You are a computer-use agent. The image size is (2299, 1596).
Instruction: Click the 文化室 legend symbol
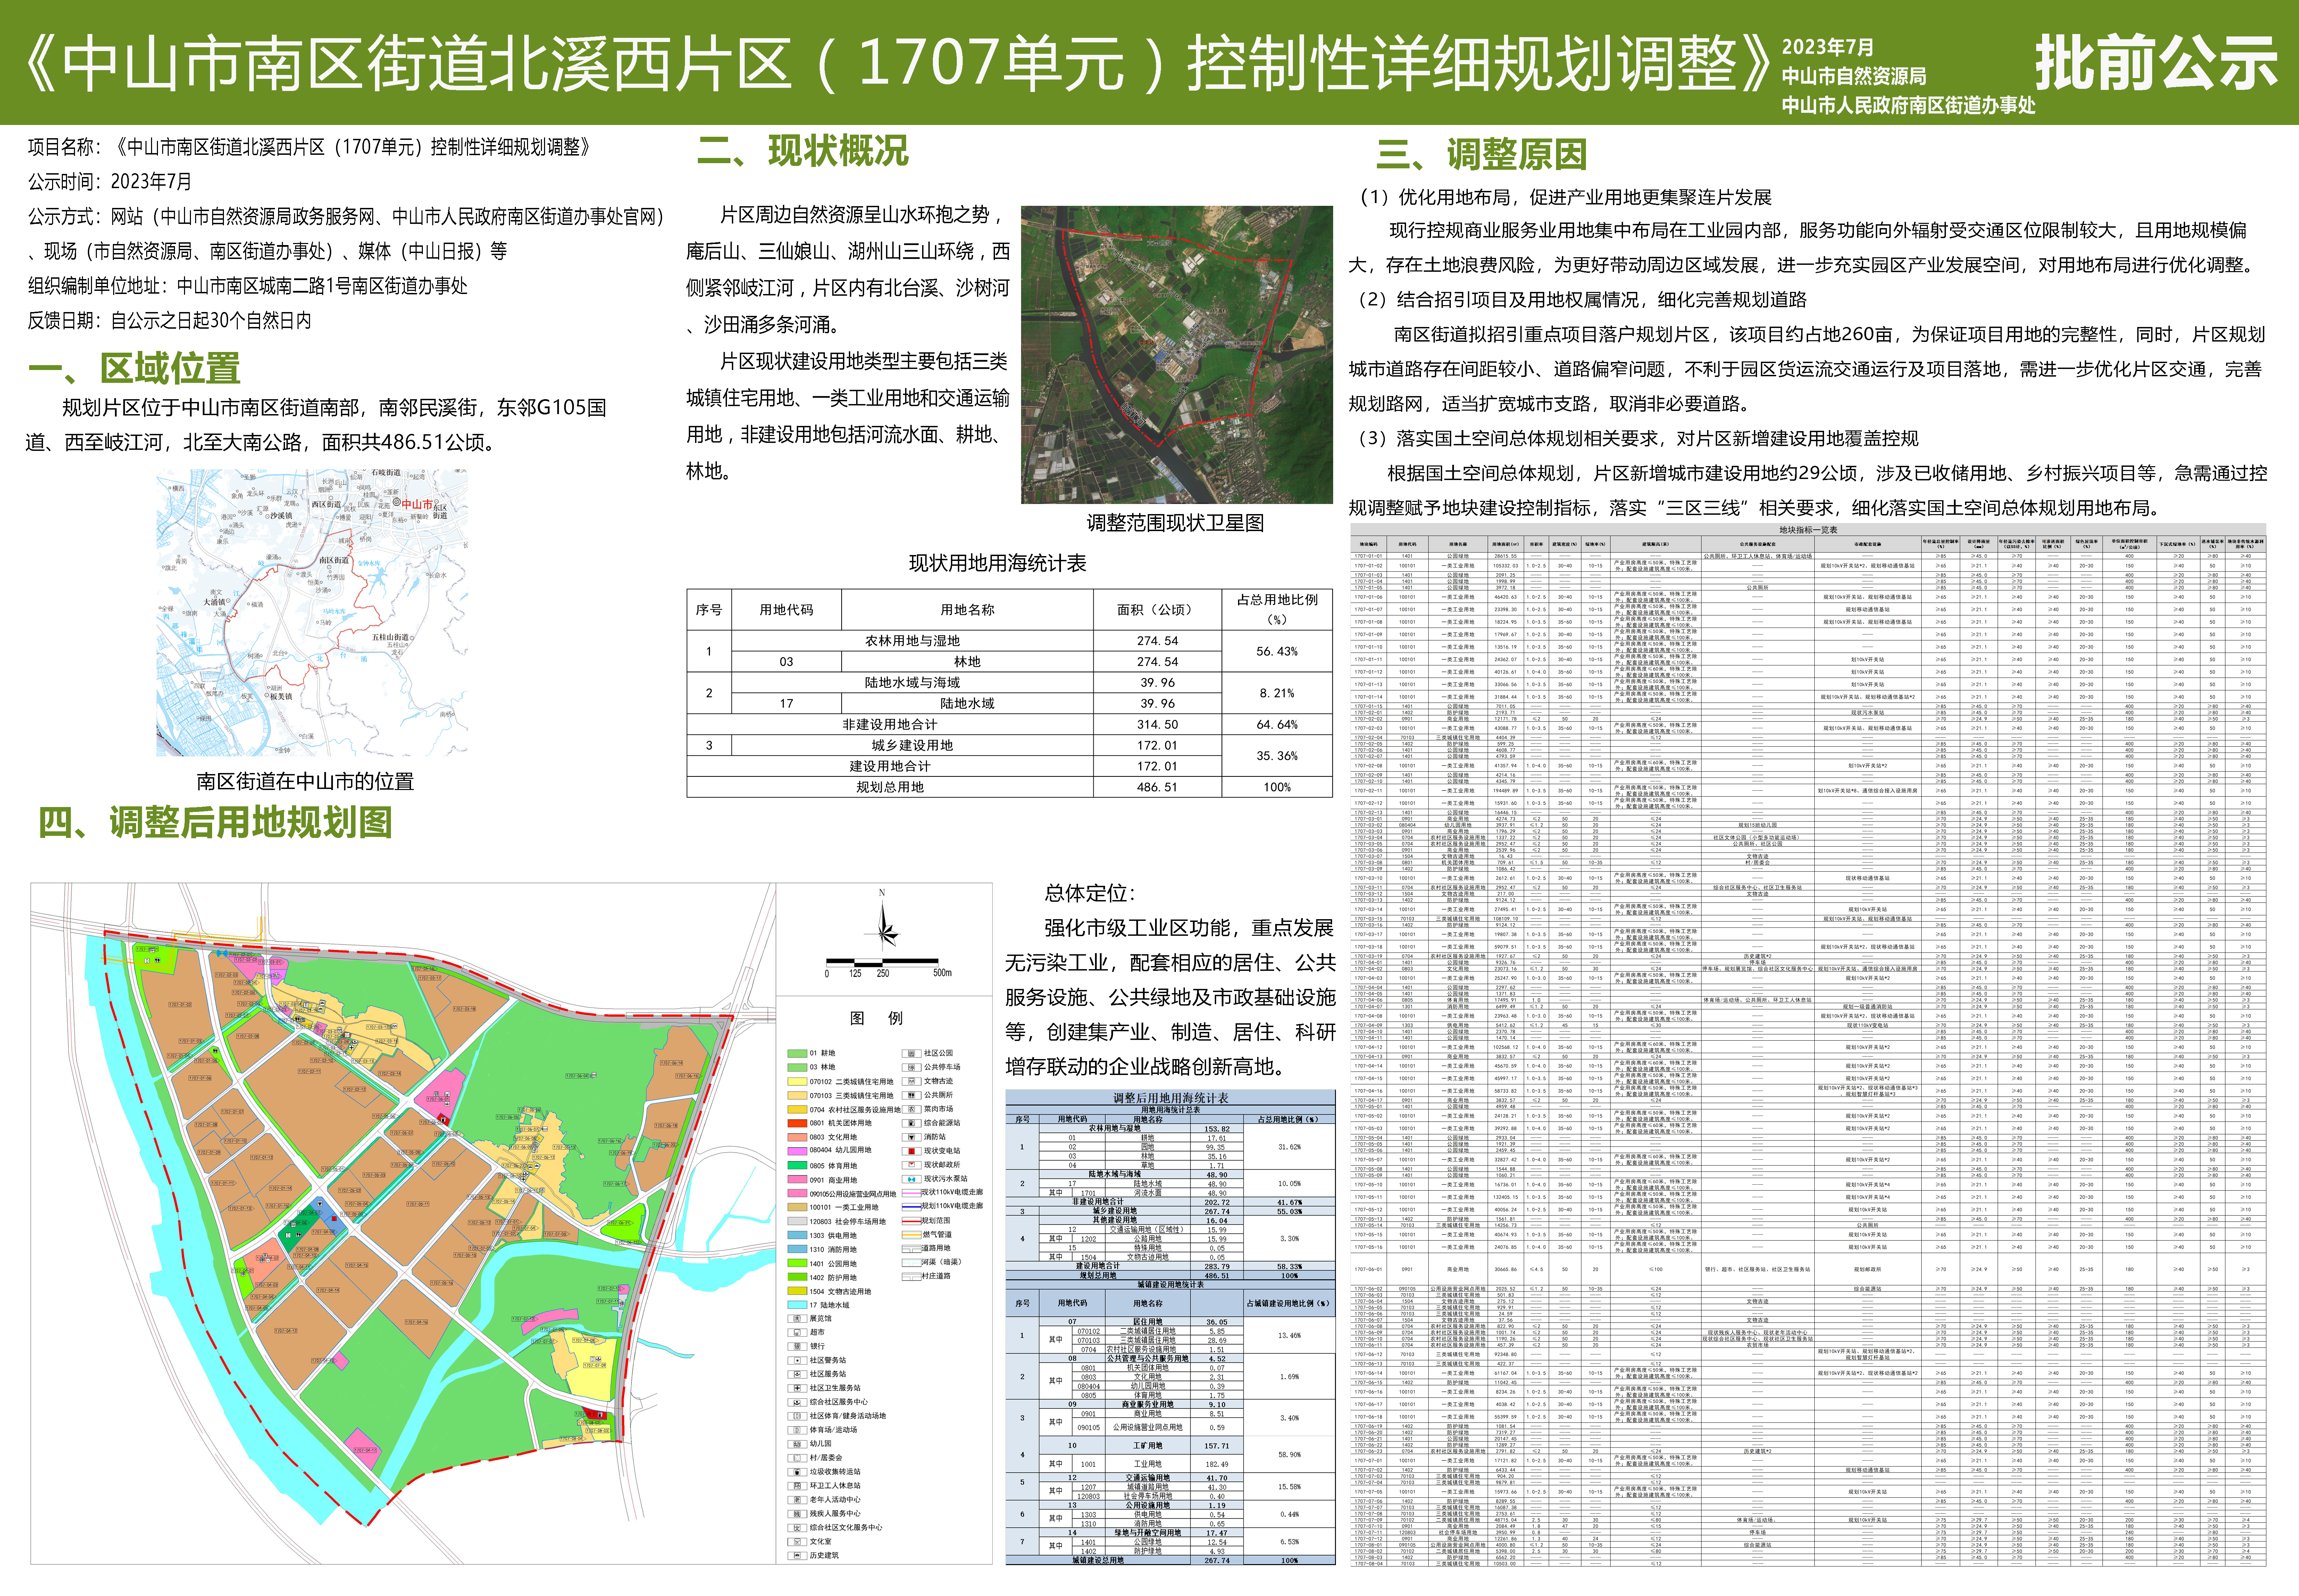click(797, 1542)
